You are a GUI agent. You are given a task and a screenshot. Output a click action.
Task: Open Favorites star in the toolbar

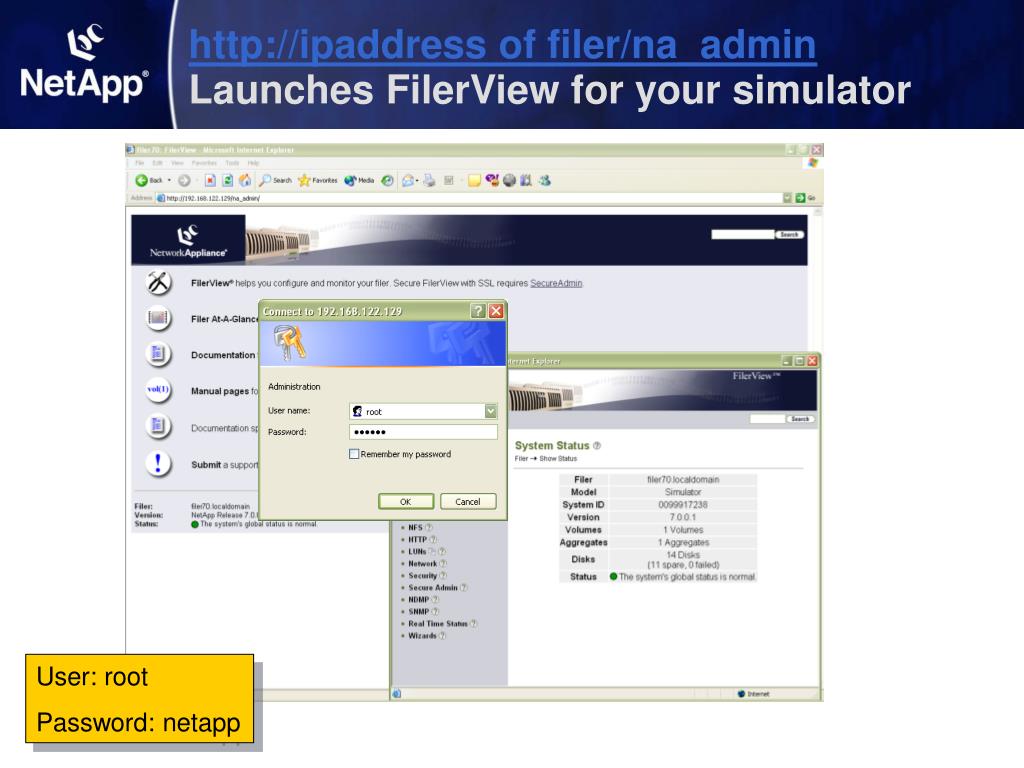(x=317, y=180)
